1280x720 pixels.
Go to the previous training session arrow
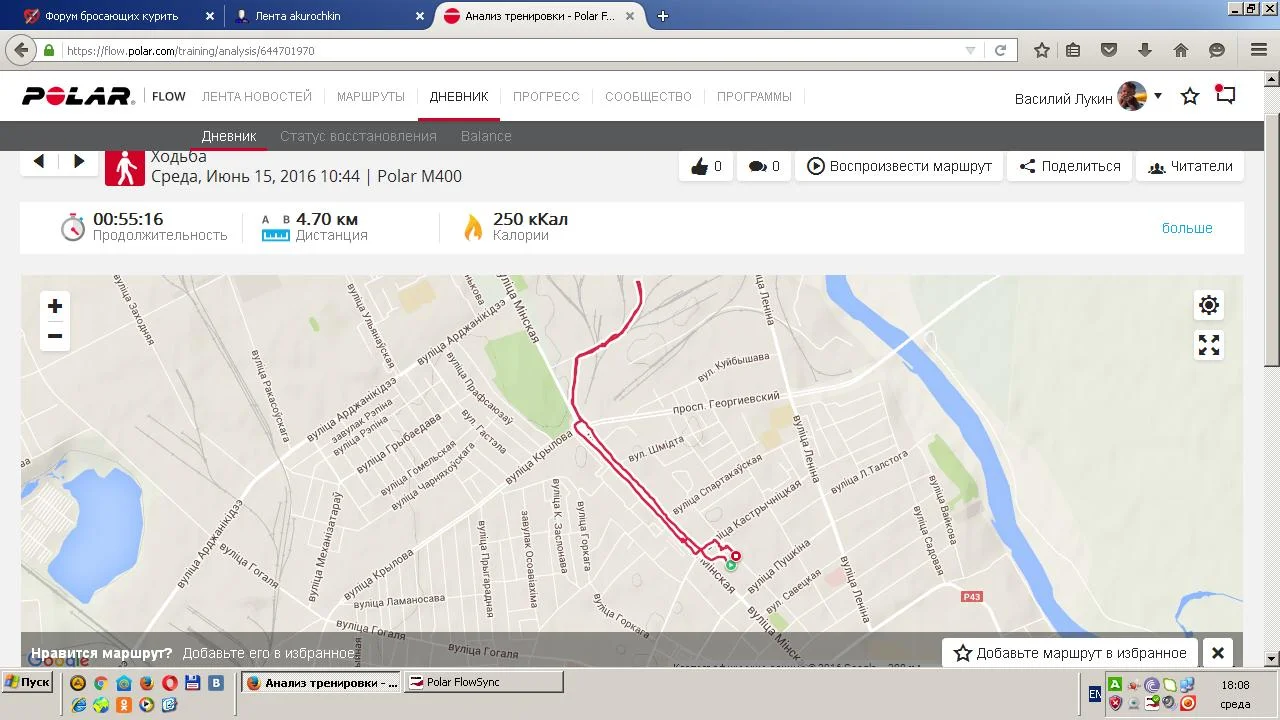(39, 161)
